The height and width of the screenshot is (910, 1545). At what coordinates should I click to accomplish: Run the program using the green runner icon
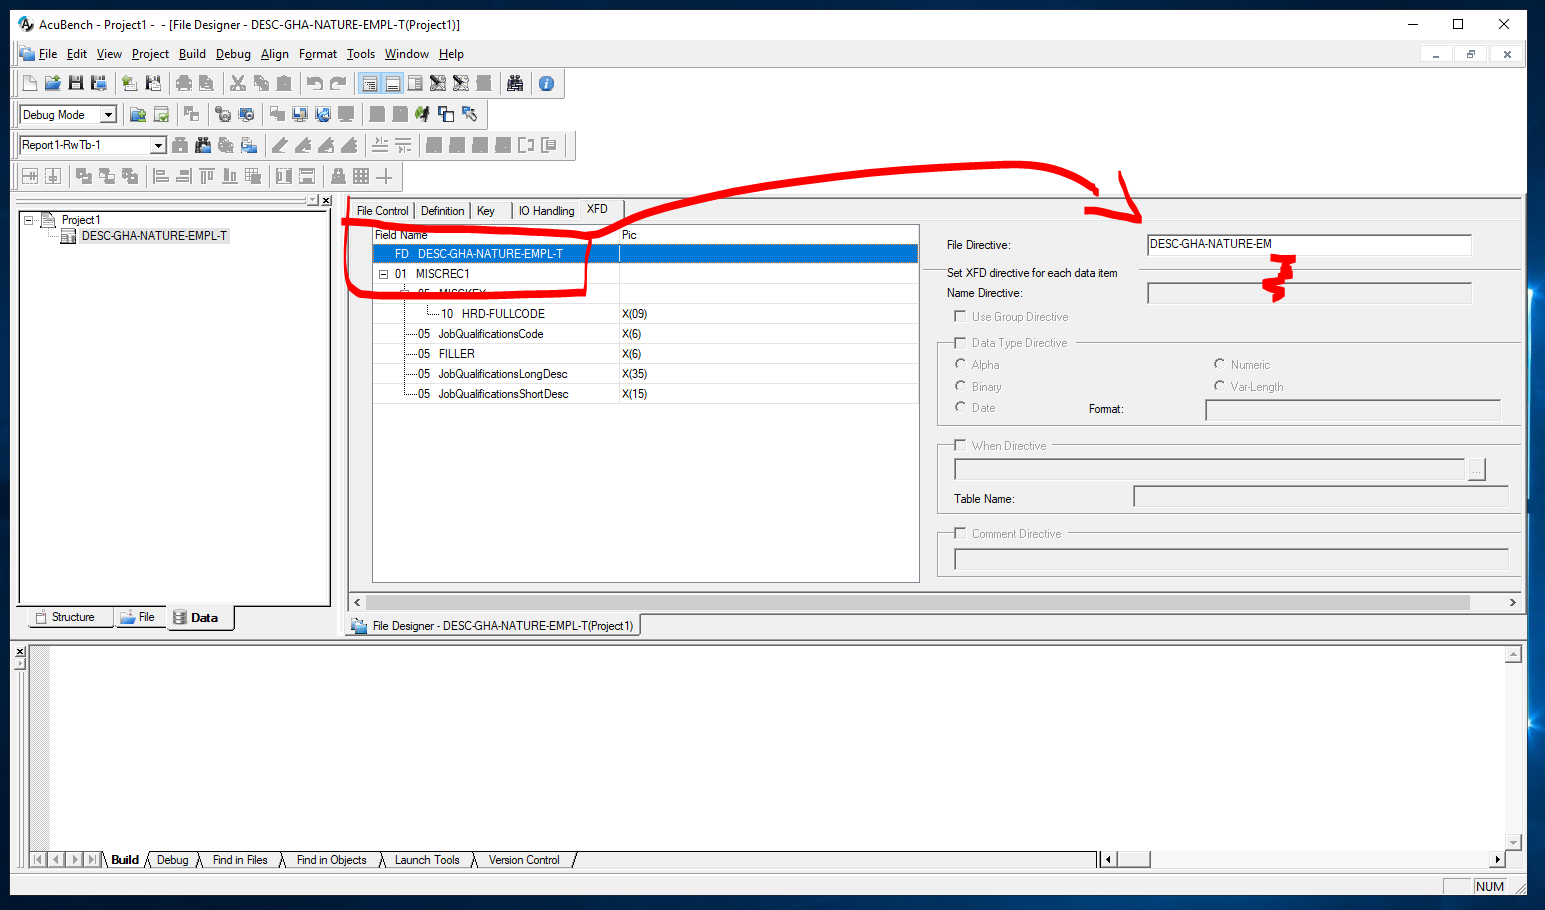[x=423, y=114]
